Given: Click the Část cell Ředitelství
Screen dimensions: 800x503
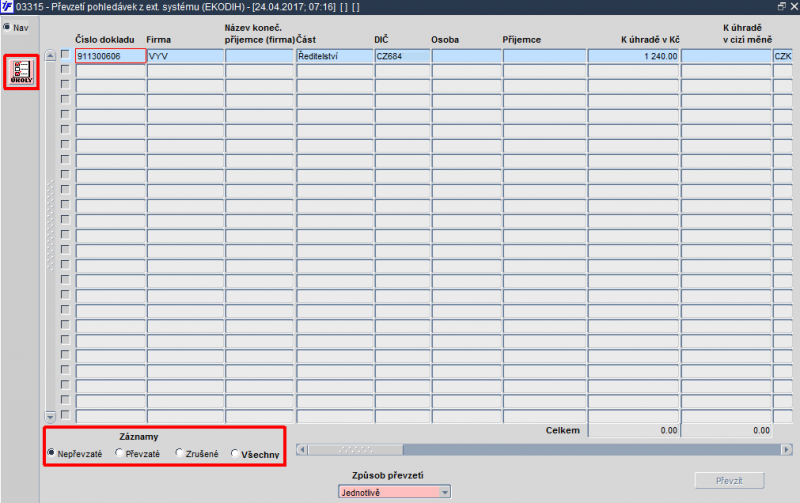Looking at the screenshot, I should point(335,56).
